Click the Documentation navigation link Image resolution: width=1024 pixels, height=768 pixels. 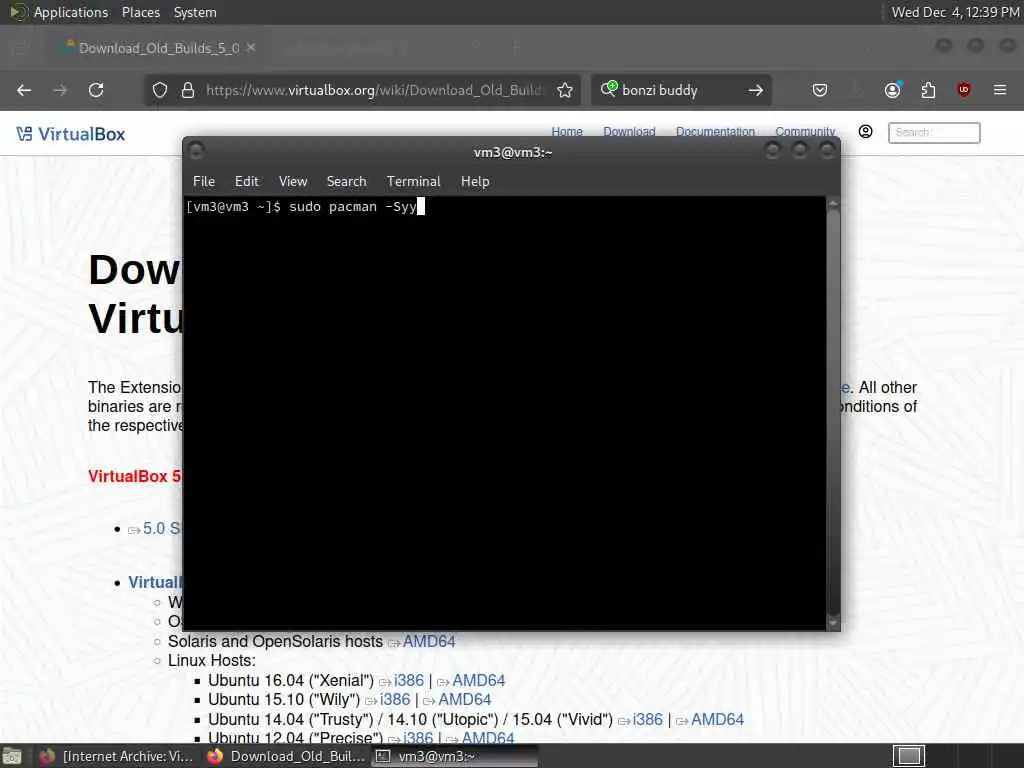pyautogui.click(x=715, y=132)
